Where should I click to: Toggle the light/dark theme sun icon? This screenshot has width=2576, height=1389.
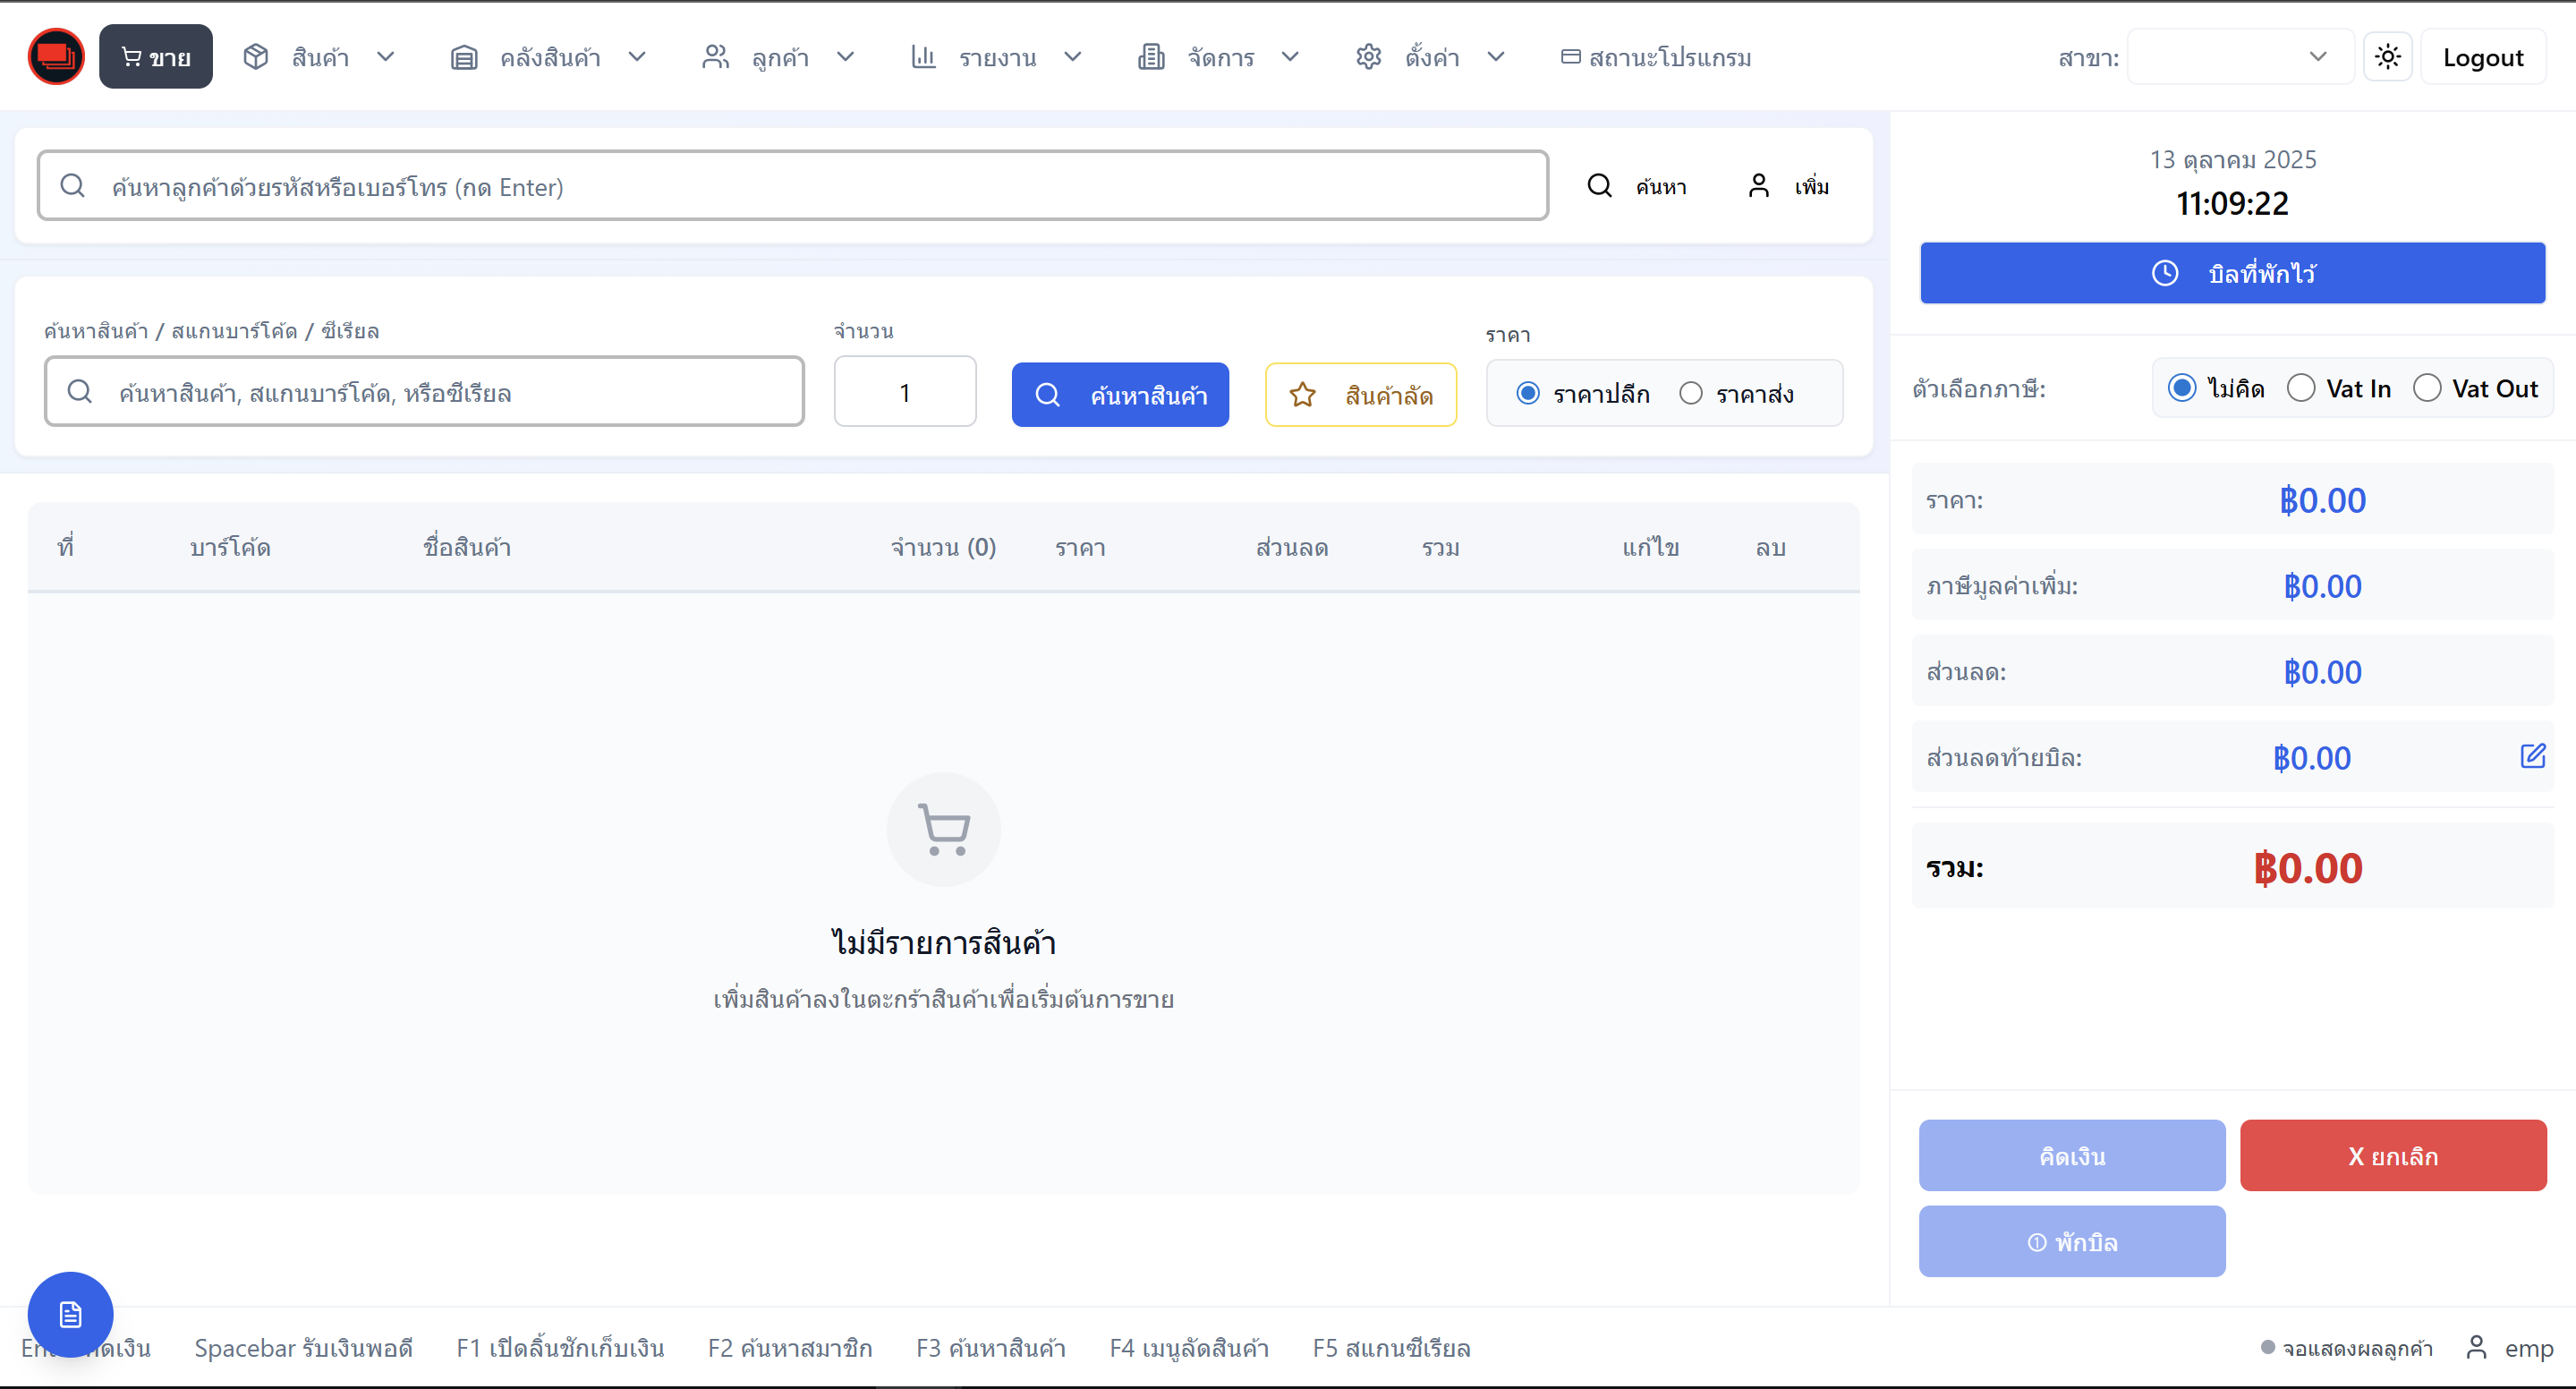point(2387,57)
